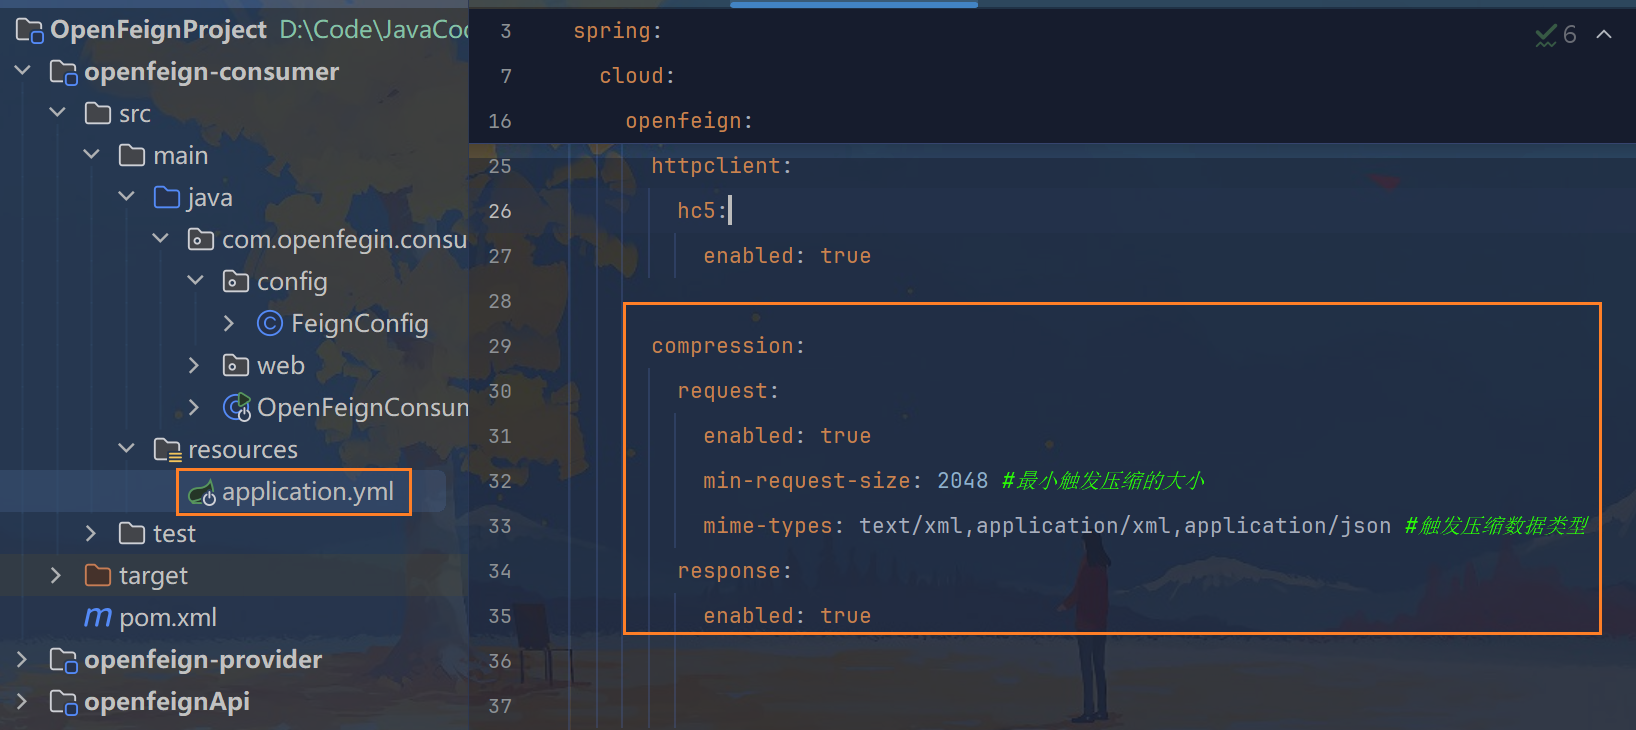Viewport: 1636px width, 730px height.
Task: Click the 'response:' key on line 34
Action: coord(734,571)
